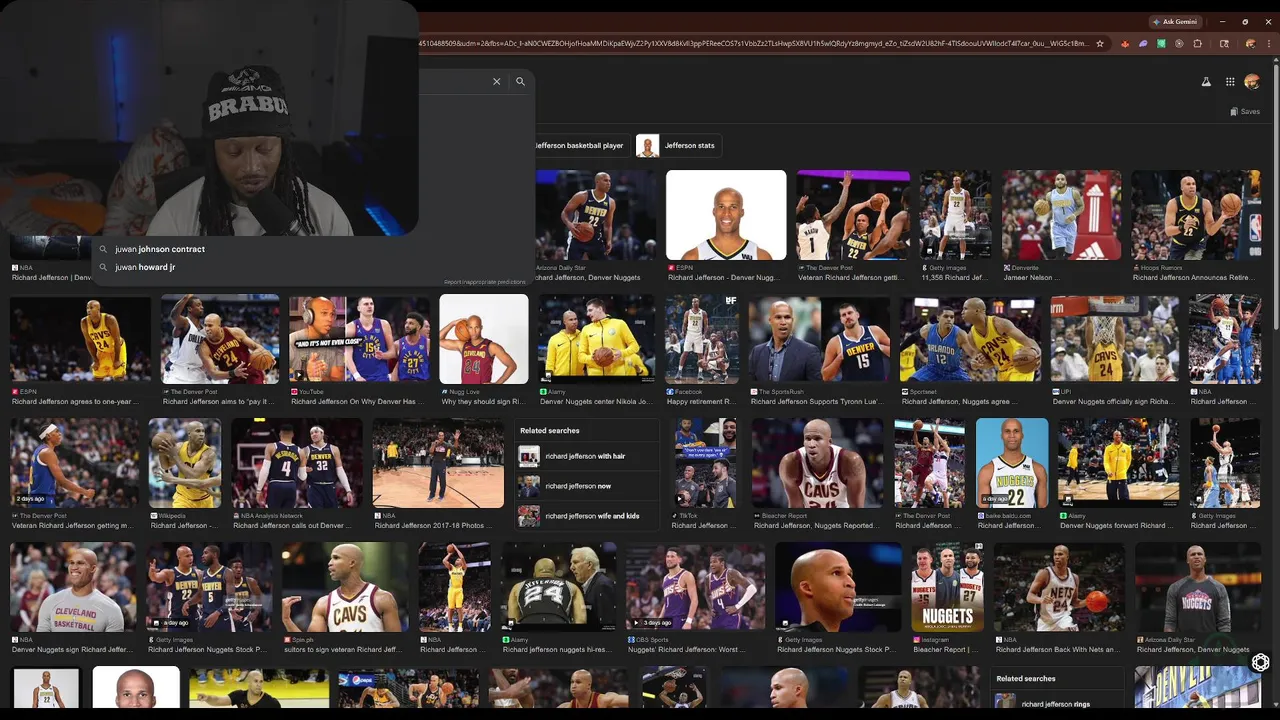Open NBA 'Denver Nuggets sign Richard Jeffer...' image
The width and height of the screenshot is (1280, 720).
click(x=73, y=587)
